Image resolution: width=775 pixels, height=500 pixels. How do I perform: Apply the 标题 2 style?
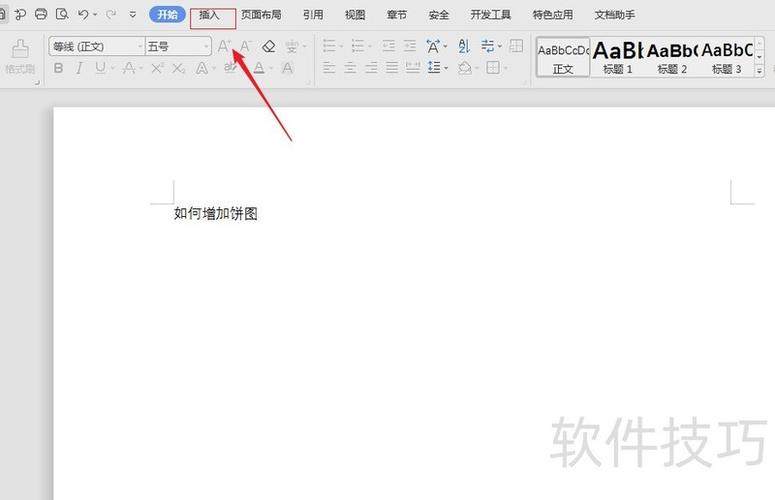[x=672, y=57]
